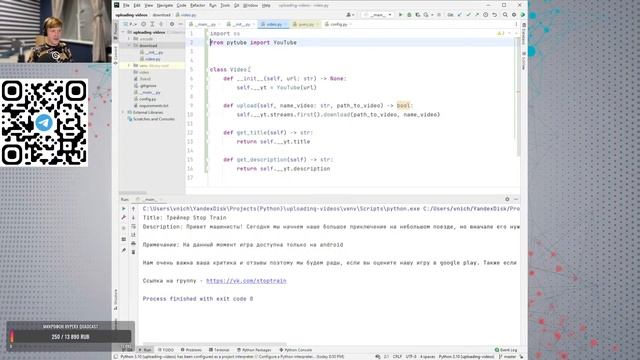The width and height of the screenshot is (640, 360).
Task: Open the TODO tool window
Action: [166, 350]
